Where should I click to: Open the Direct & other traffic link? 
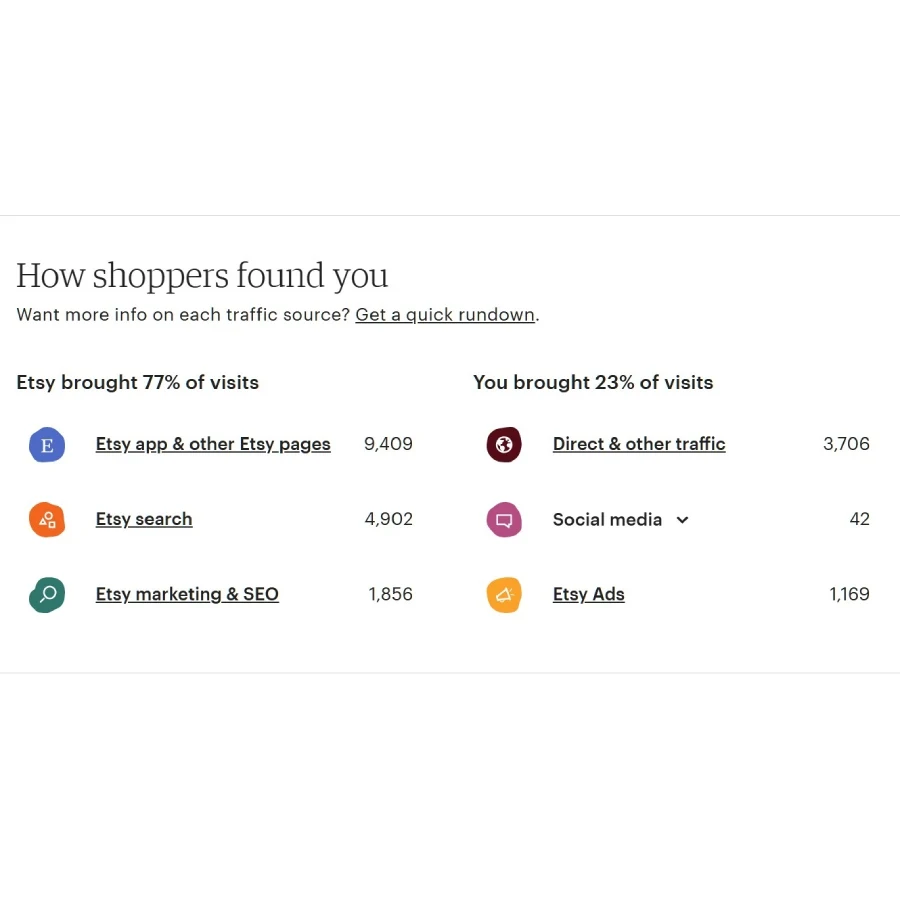pos(639,444)
